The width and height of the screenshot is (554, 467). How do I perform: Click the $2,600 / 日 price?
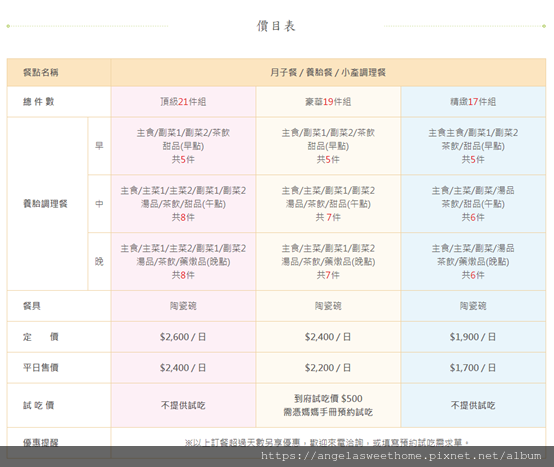[x=183, y=337]
